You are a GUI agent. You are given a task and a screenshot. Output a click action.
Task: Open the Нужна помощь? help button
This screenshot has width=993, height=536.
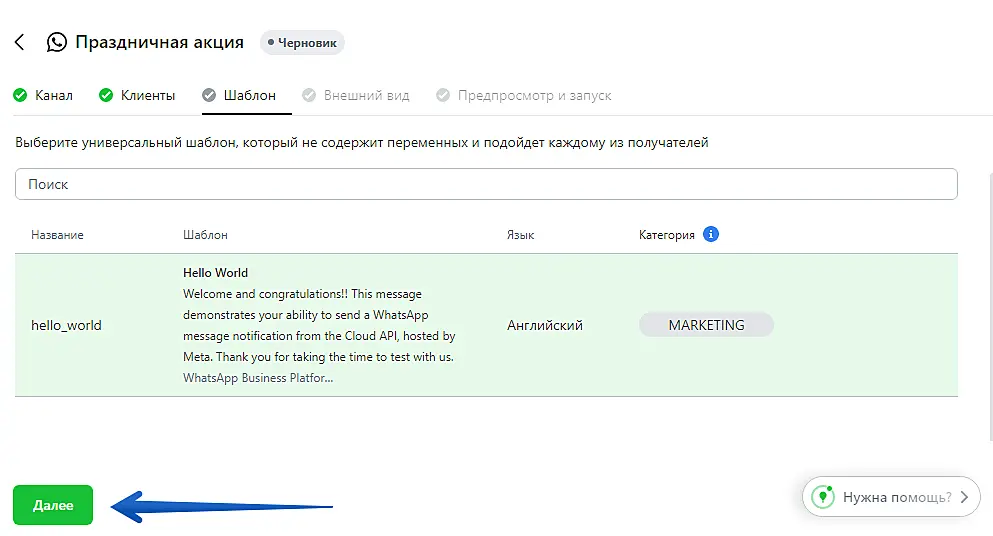point(895,496)
